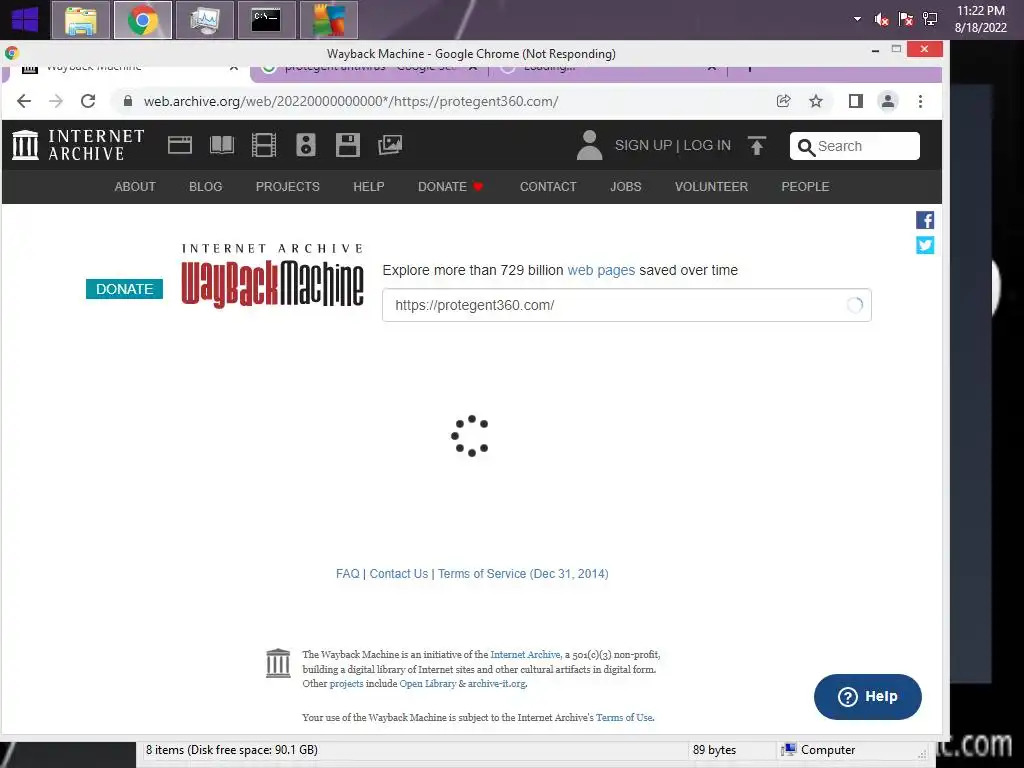
Task: Click the Computer status bar entry
Action: point(819,750)
